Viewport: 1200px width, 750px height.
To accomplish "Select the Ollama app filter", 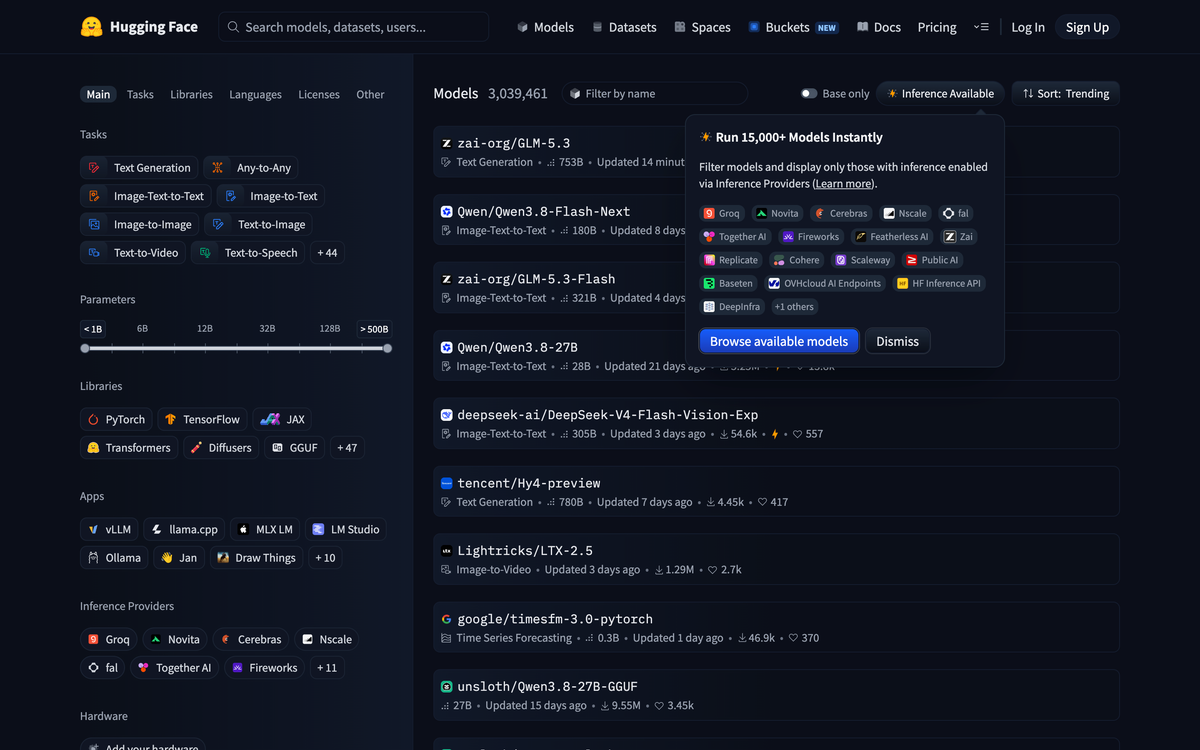I will (x=114, y=558).
